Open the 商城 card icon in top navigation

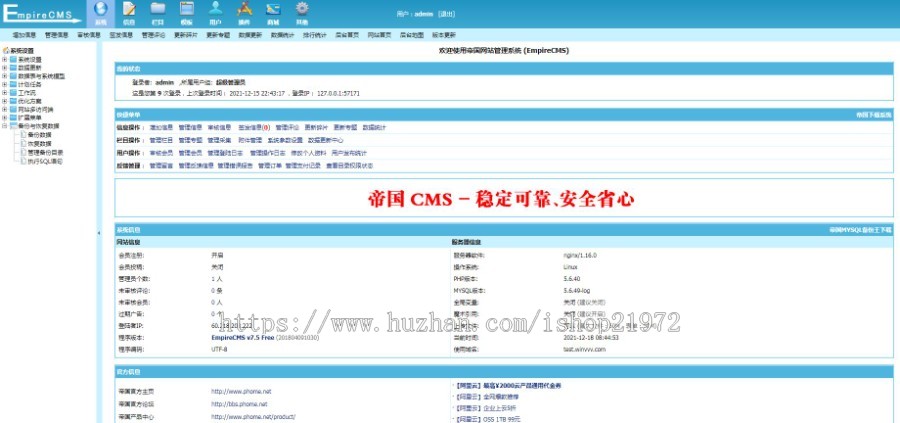click(273, 9)
